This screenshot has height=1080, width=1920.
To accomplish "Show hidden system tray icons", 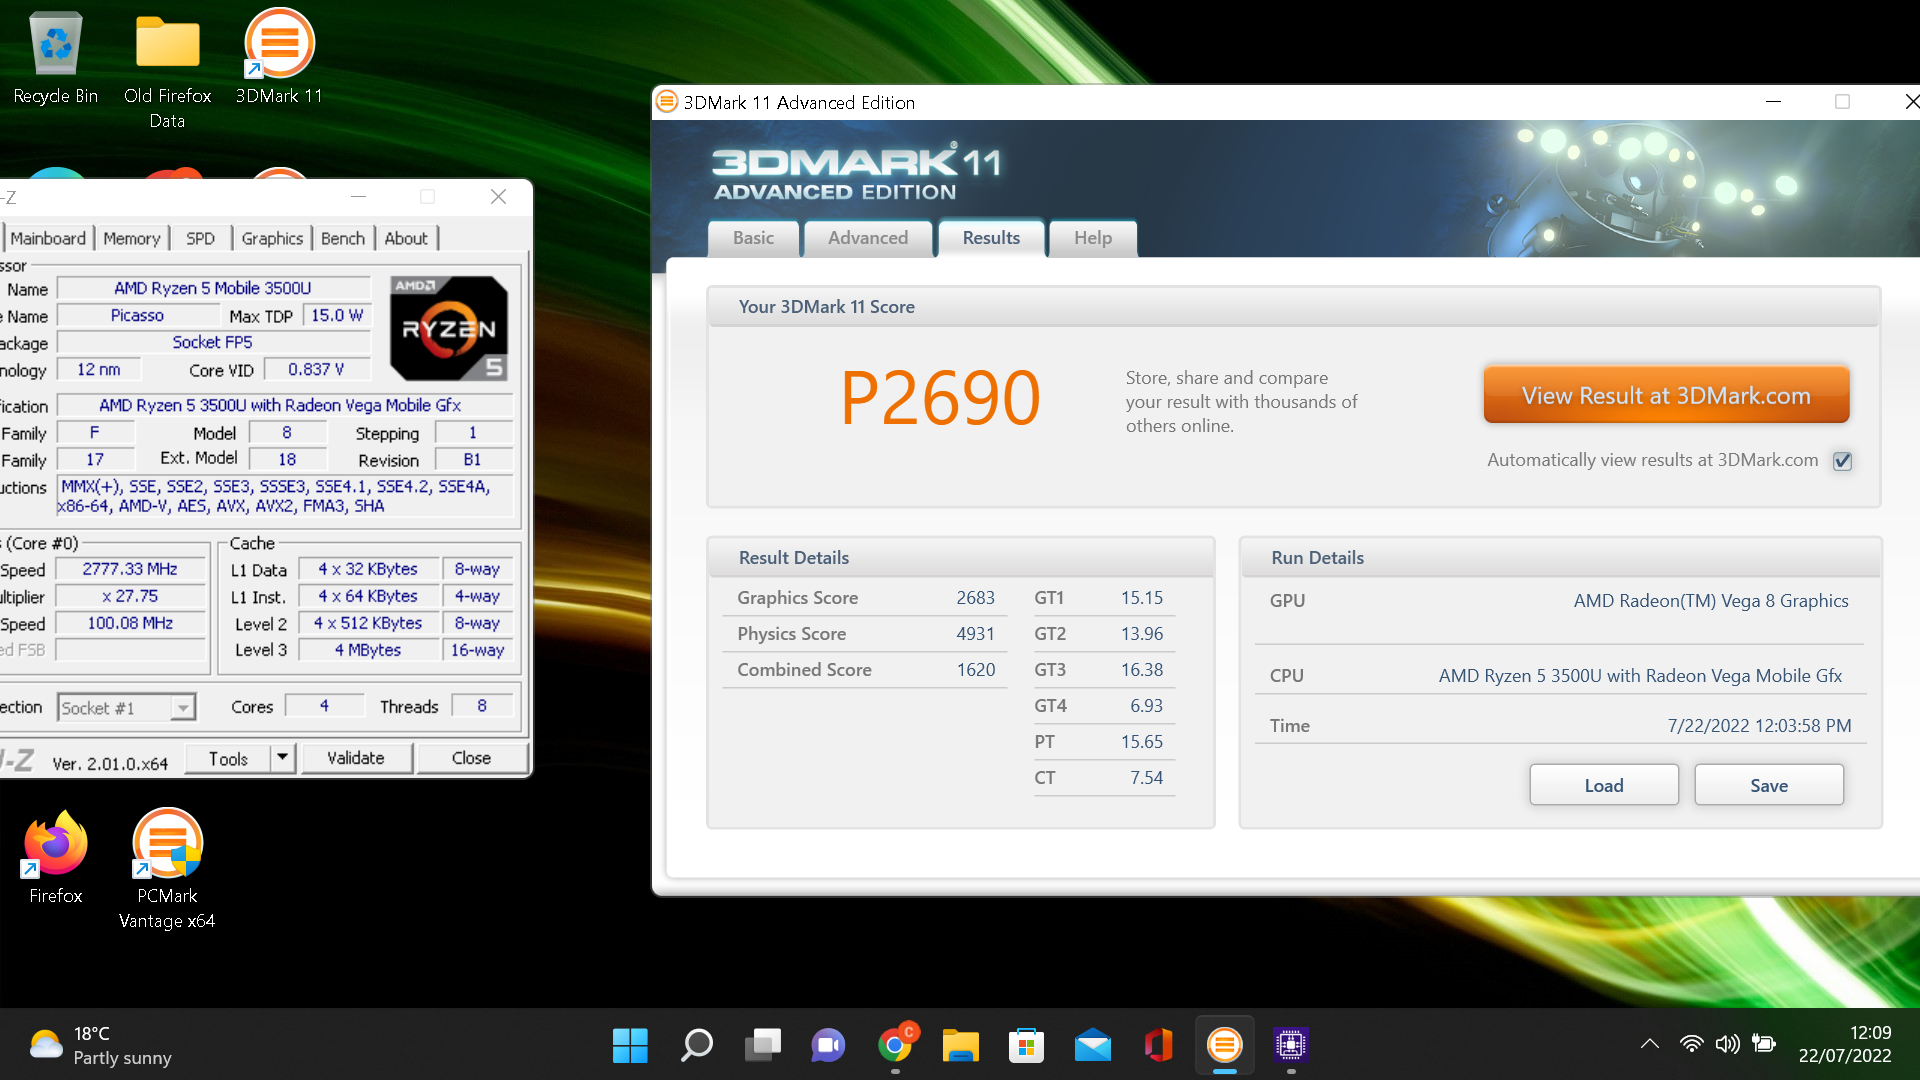I will click(1650, 1044).
